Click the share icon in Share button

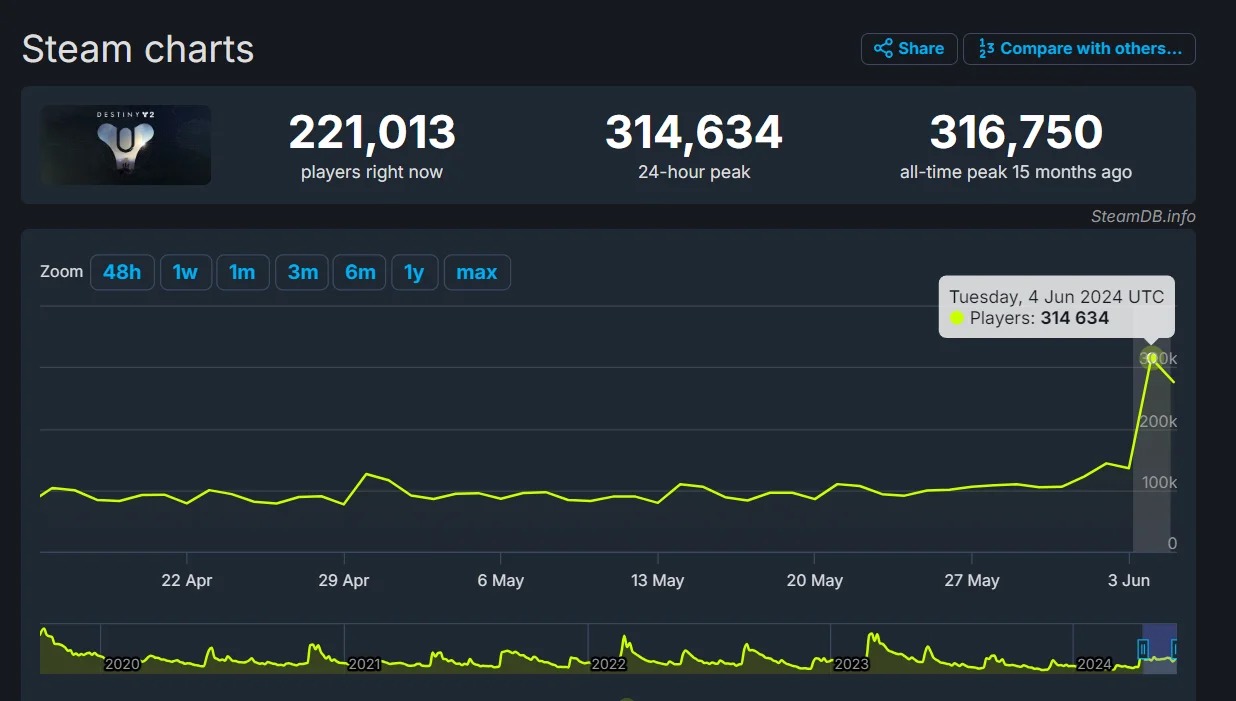coord(883,49)
